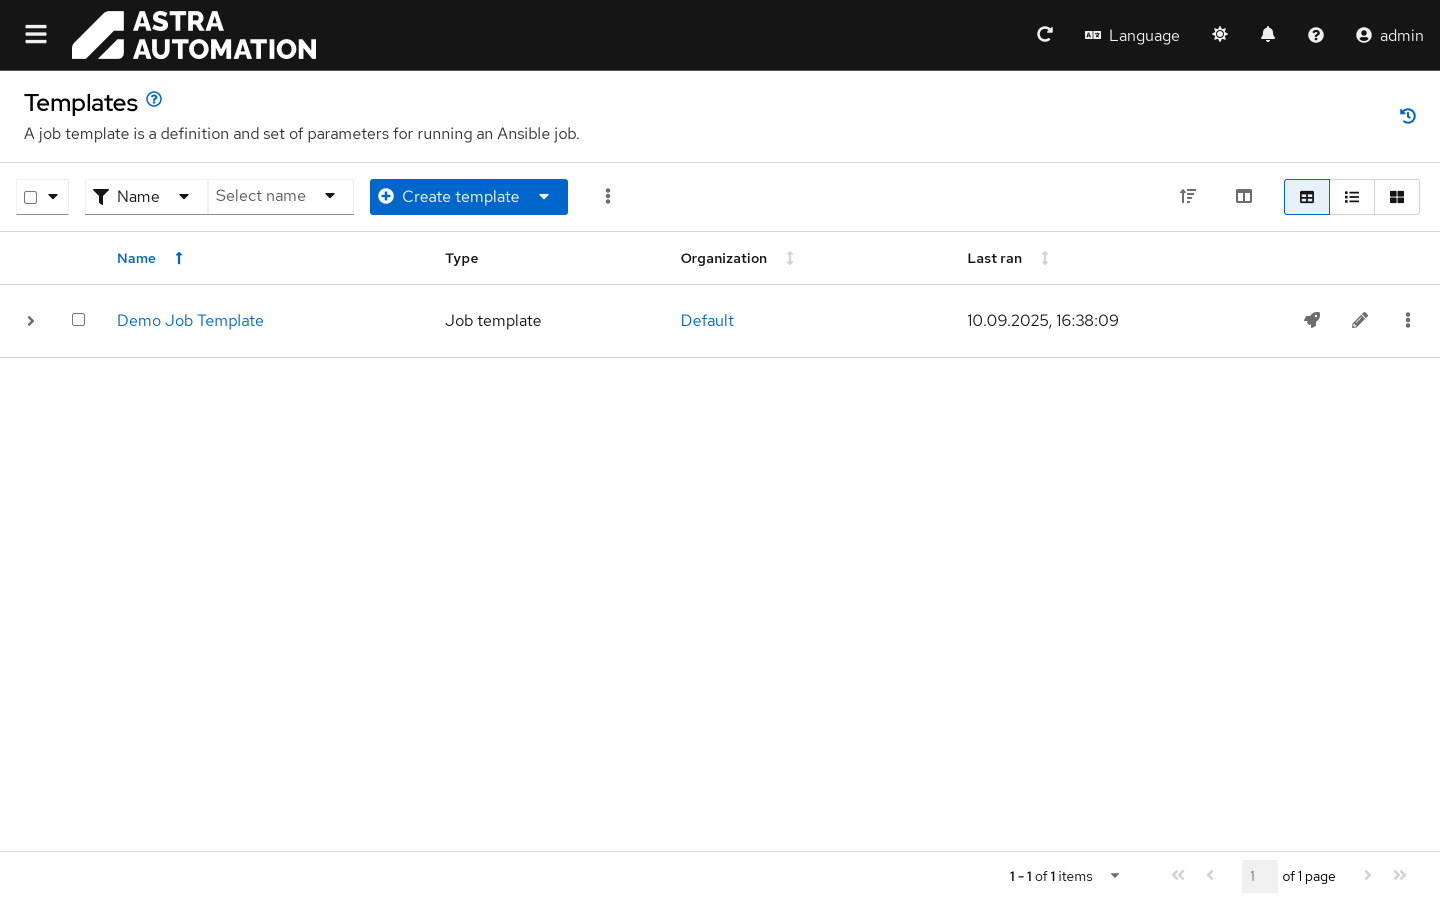Viewport: 1440px width, 900px height.
Task: Click the page number input field
Action: (1259, 876)
